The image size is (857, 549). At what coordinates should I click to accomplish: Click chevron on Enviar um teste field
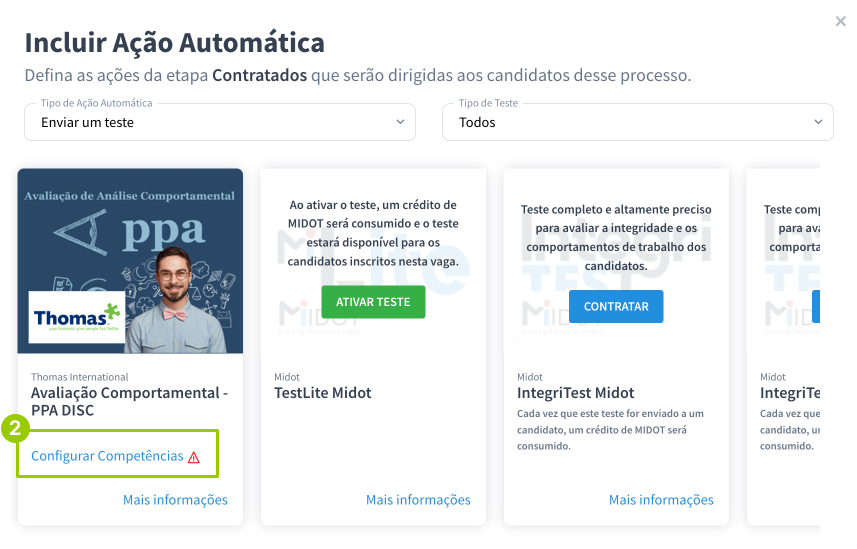(x=399, y=122)
